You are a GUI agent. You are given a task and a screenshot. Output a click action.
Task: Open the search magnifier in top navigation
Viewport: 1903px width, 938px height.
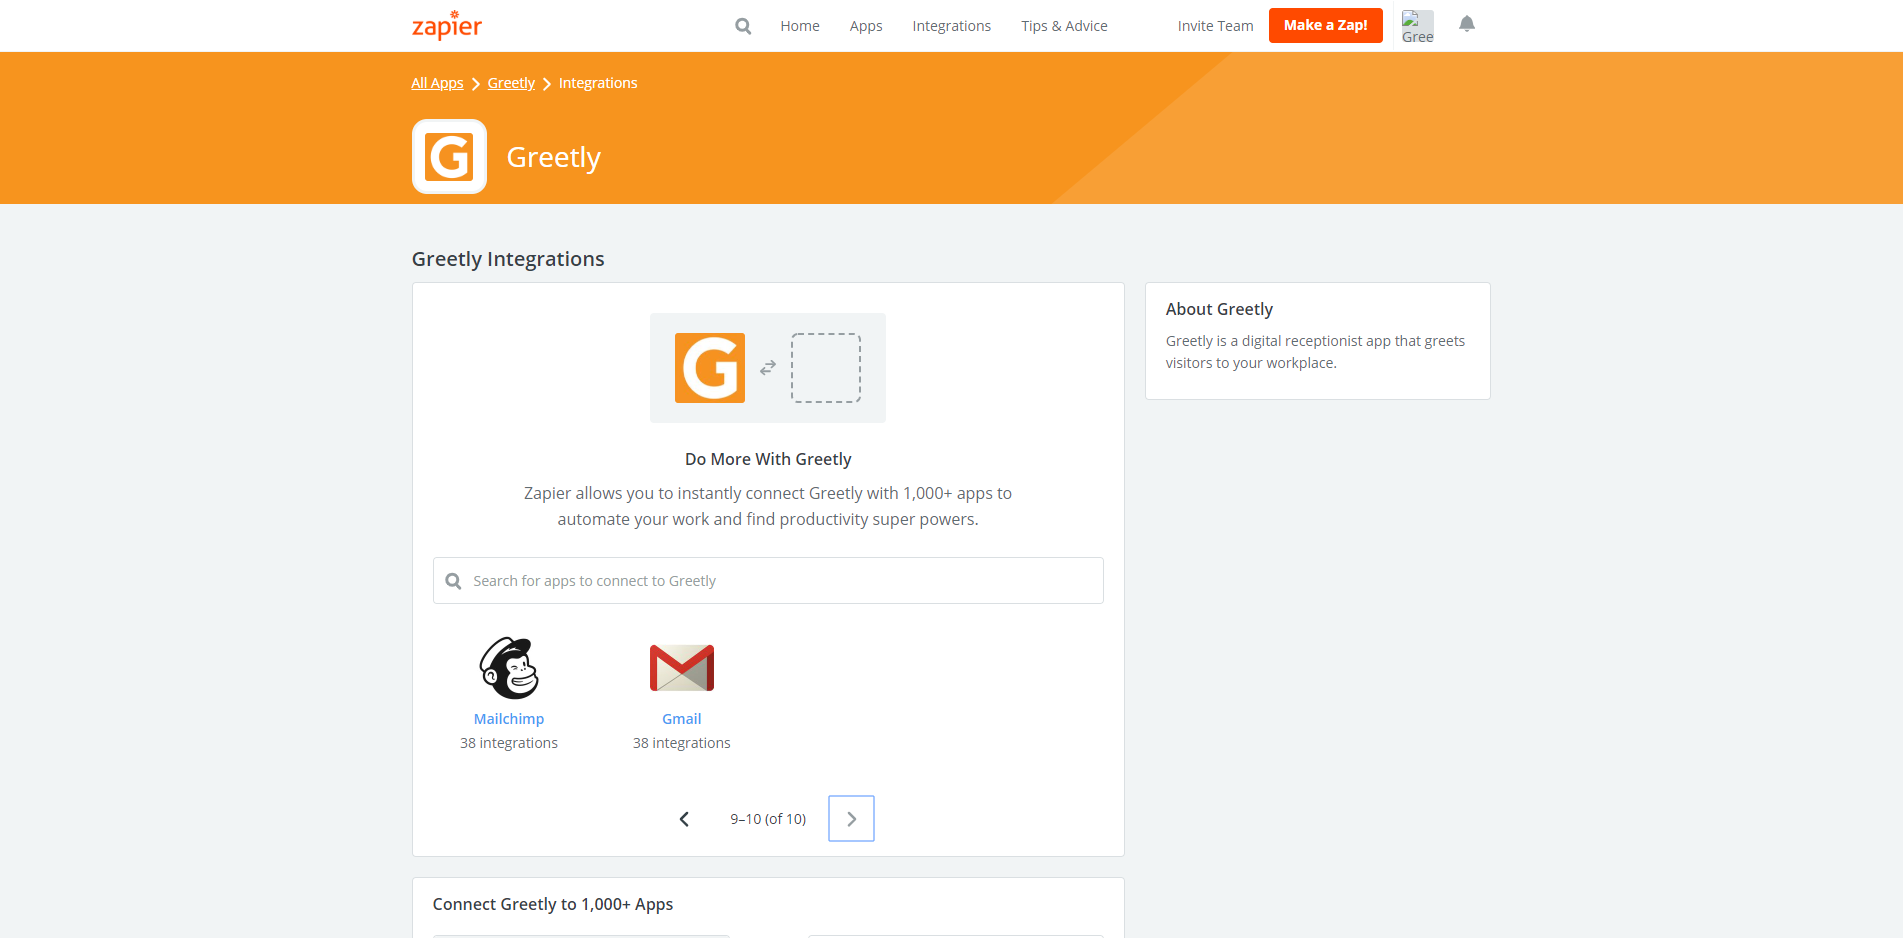743,26
